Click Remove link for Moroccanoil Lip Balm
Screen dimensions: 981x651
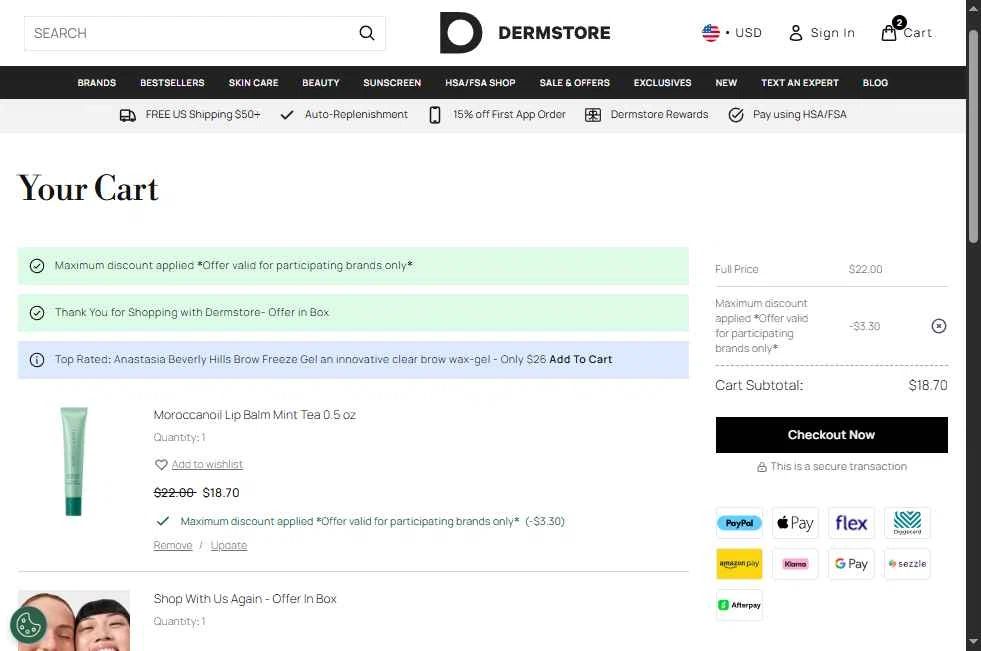pos(173,545)
